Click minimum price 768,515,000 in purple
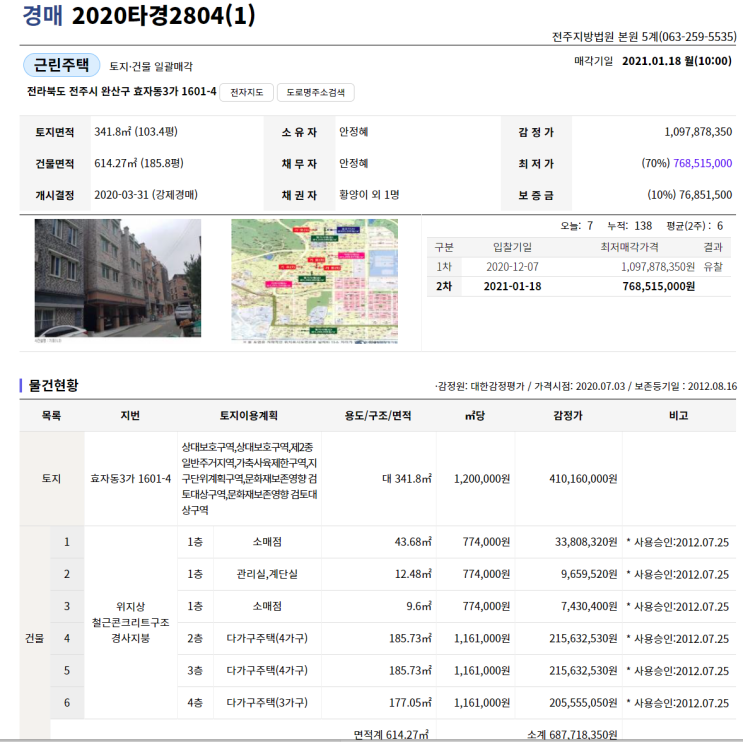The width and height of the screenshot is (743, 742). [x=702, y=163]
